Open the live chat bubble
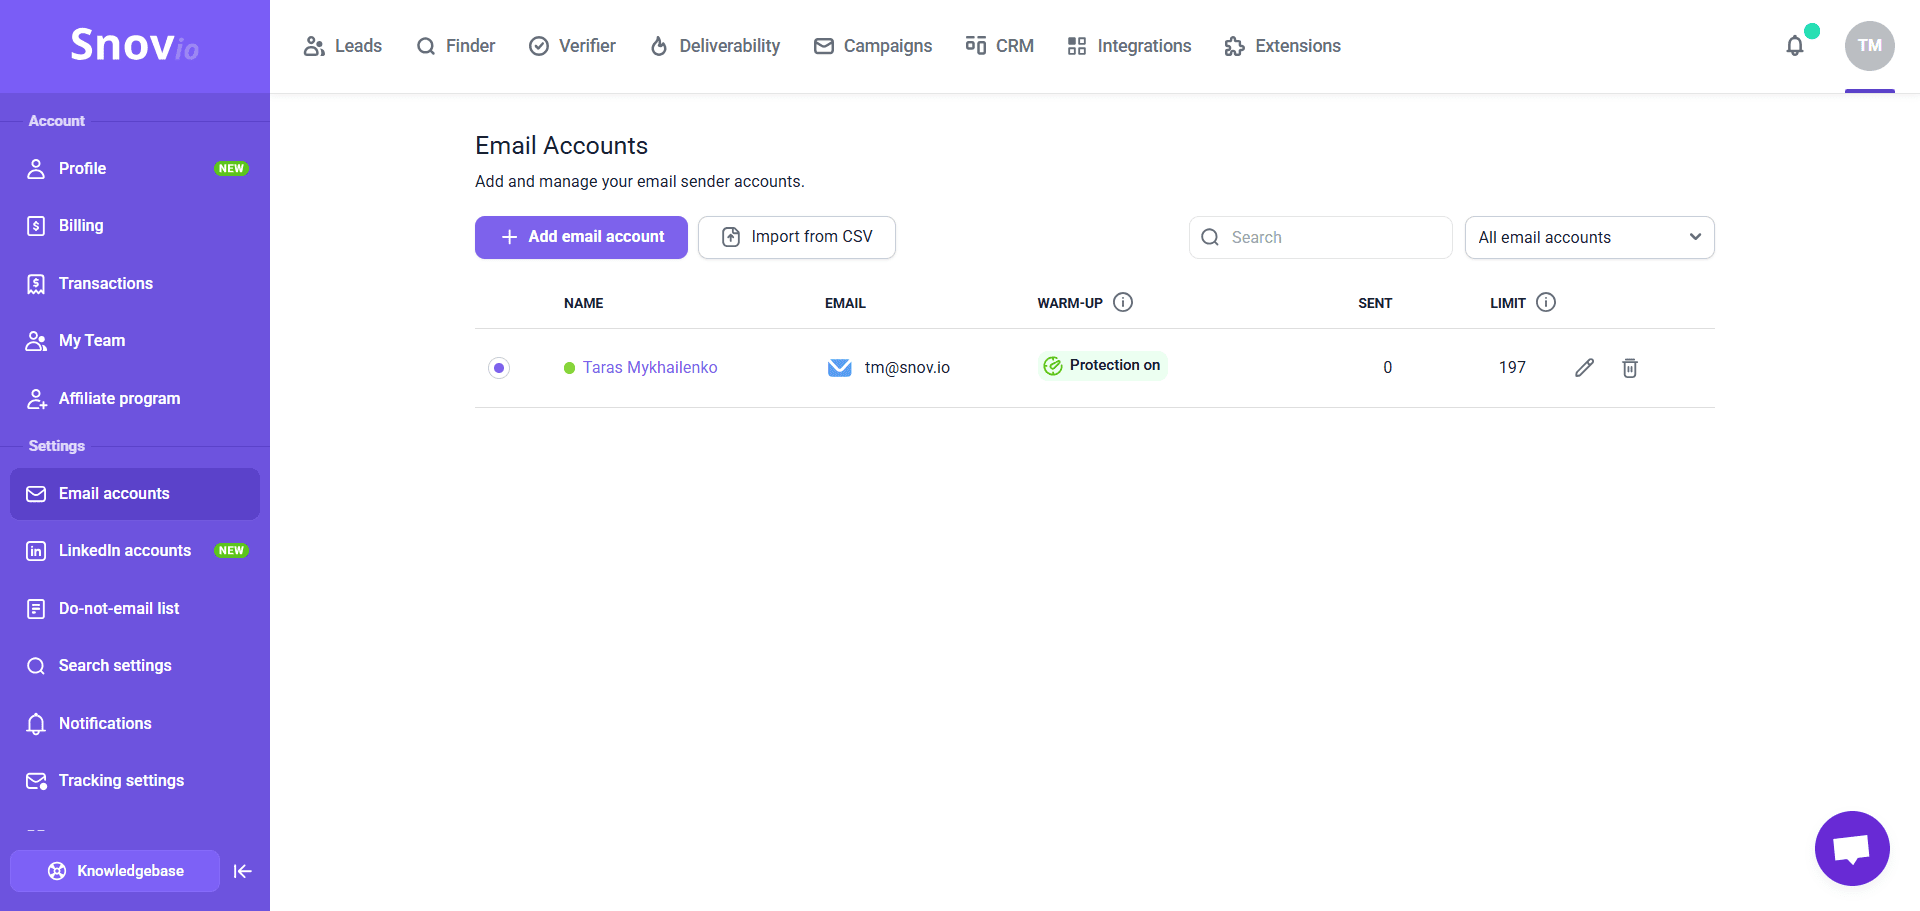 click(x=1851, y=848)
